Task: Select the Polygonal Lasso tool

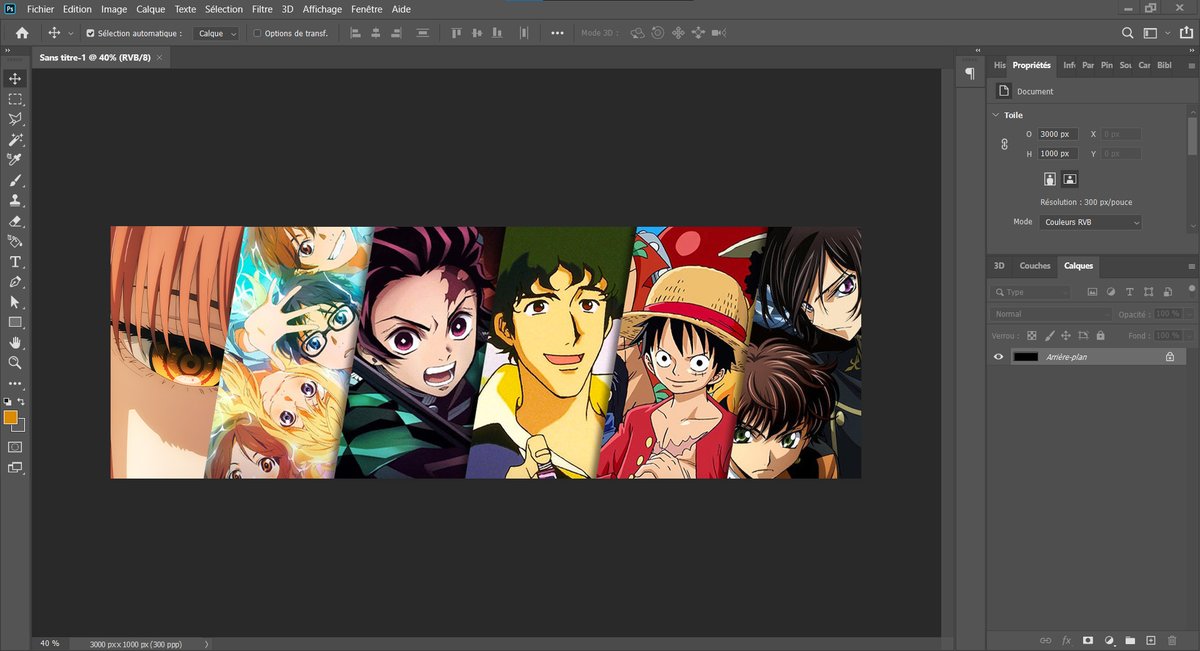Action: pos(15,119)
